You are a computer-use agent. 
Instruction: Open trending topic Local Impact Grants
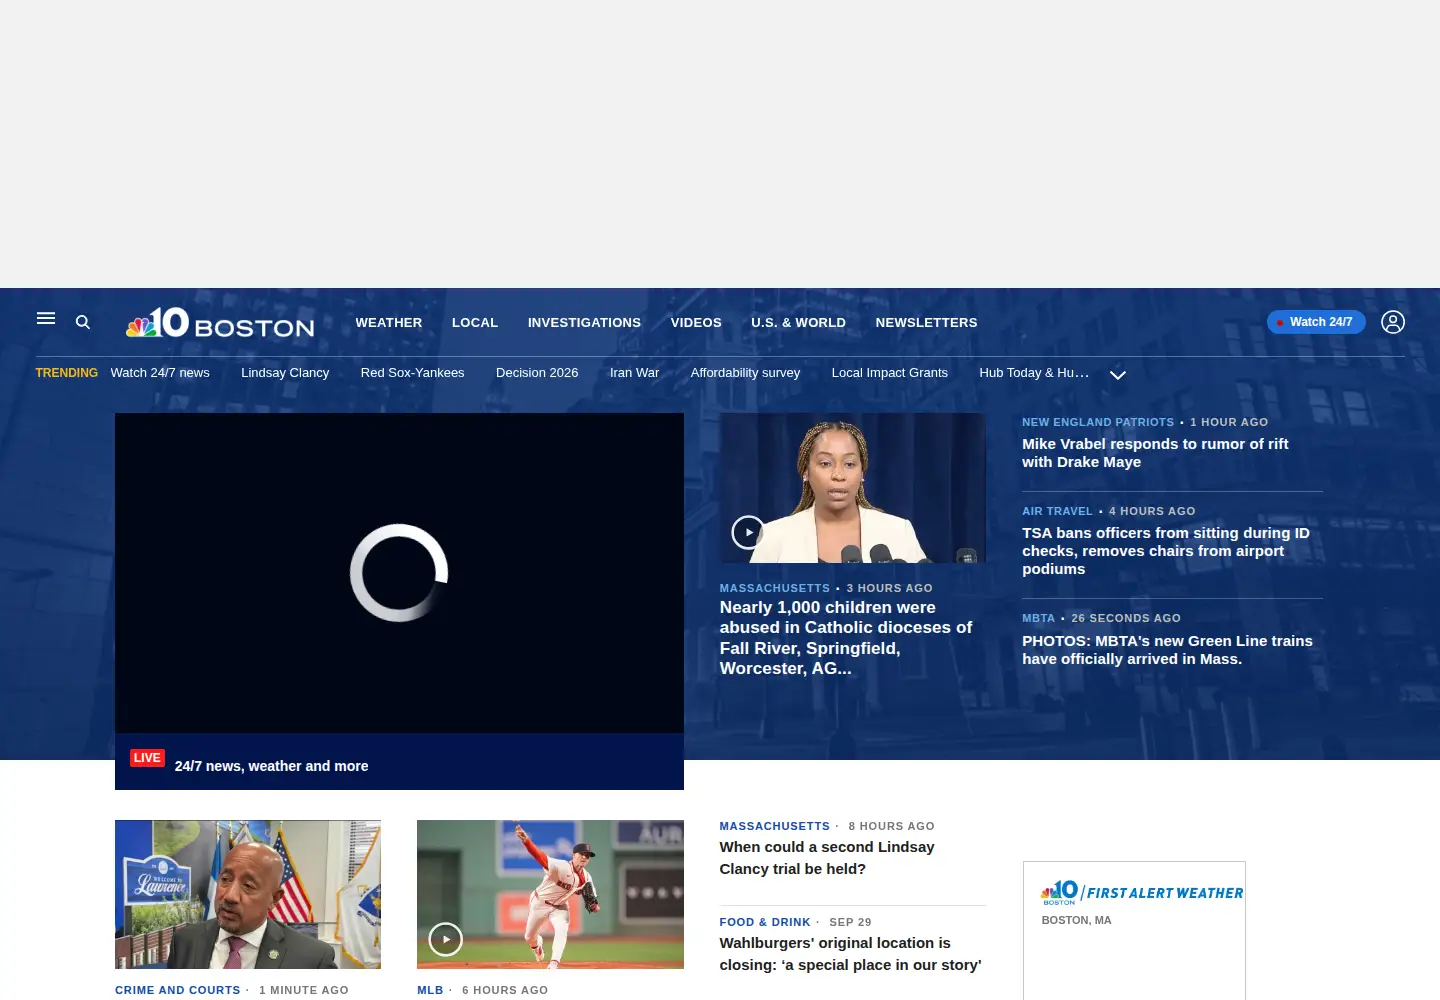[x=889, y=373]
